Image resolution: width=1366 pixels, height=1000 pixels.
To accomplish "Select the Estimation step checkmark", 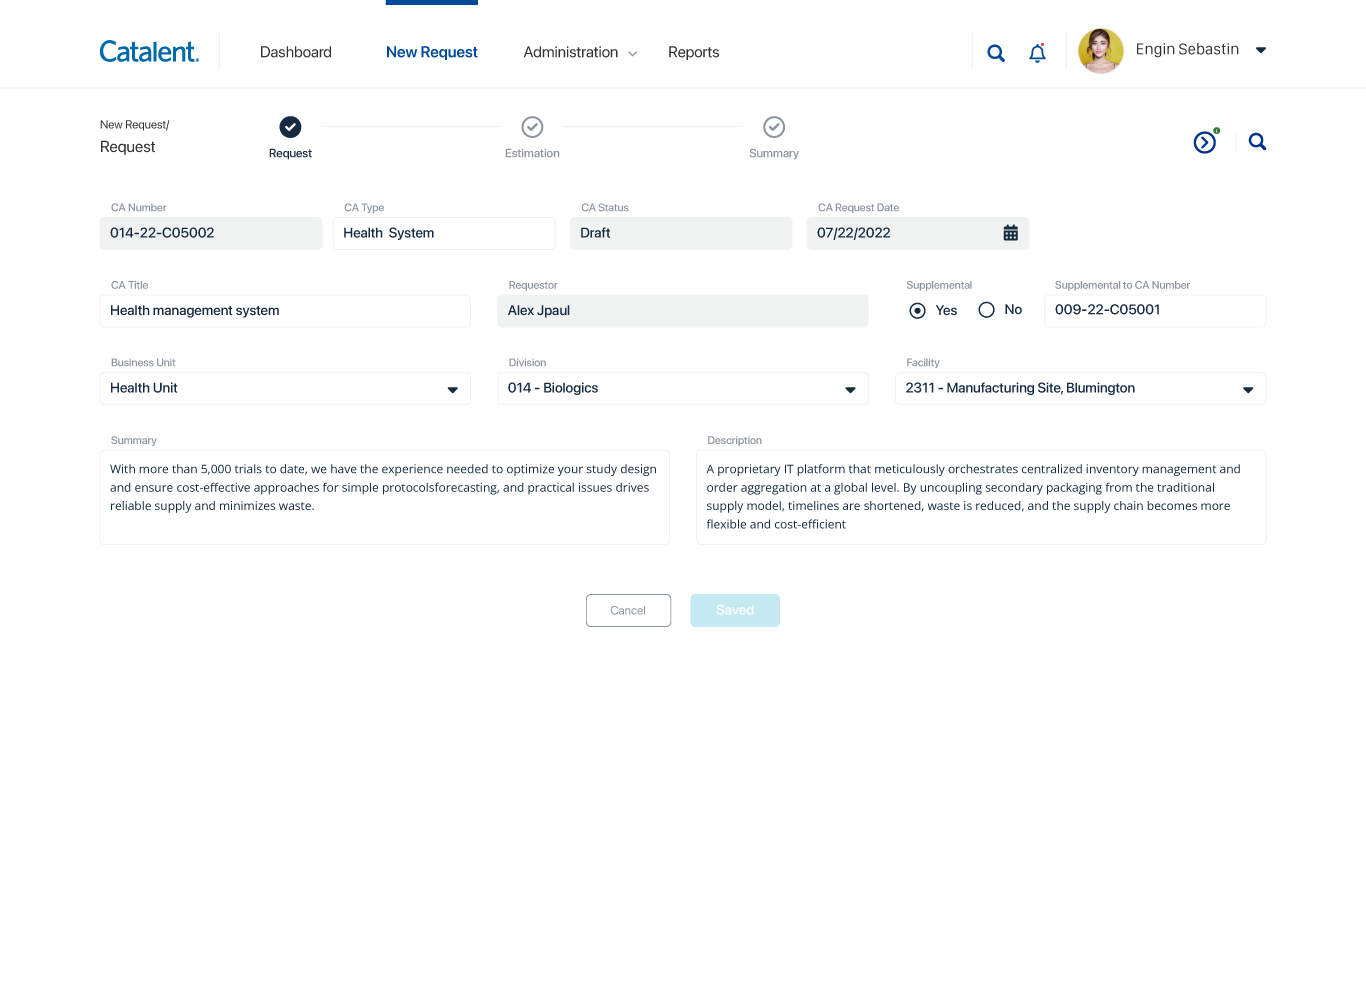I will pos(532,127).
